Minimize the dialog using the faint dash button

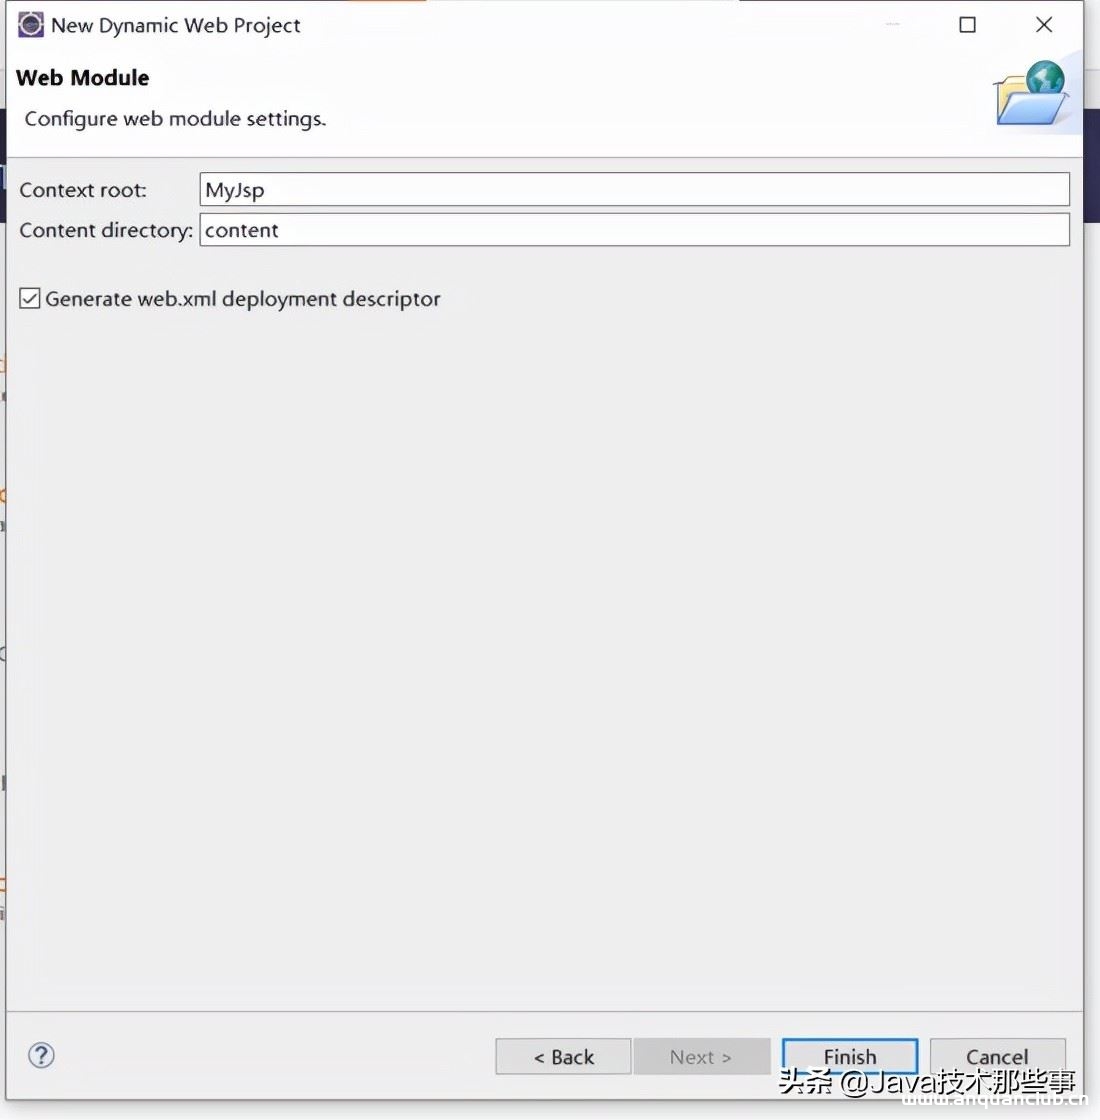pos(892,25)
